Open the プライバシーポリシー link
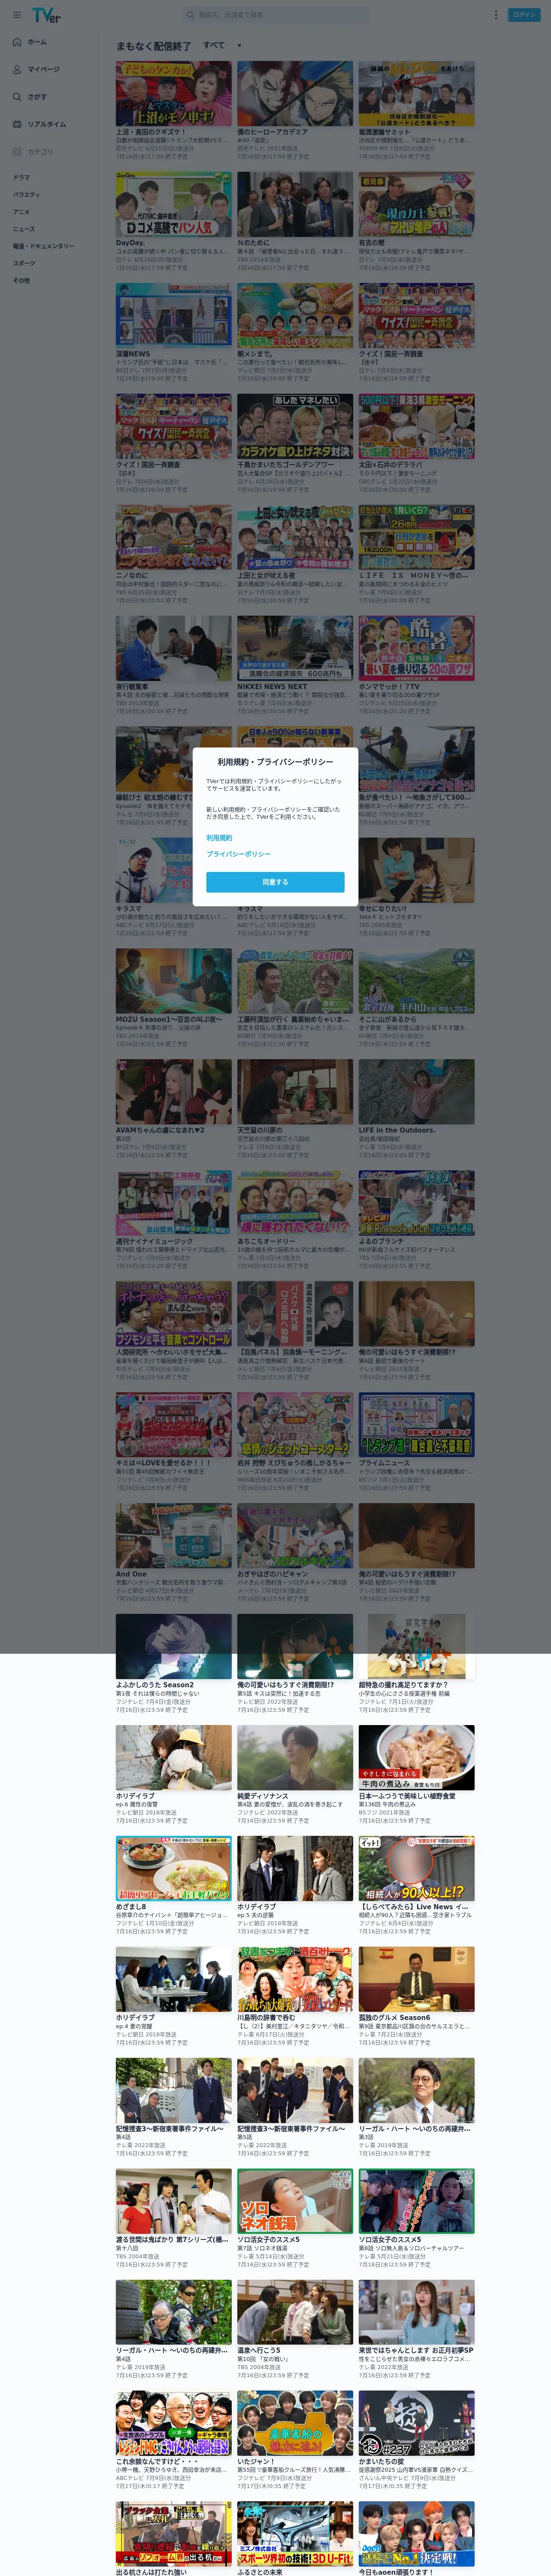 pos(238,854)
